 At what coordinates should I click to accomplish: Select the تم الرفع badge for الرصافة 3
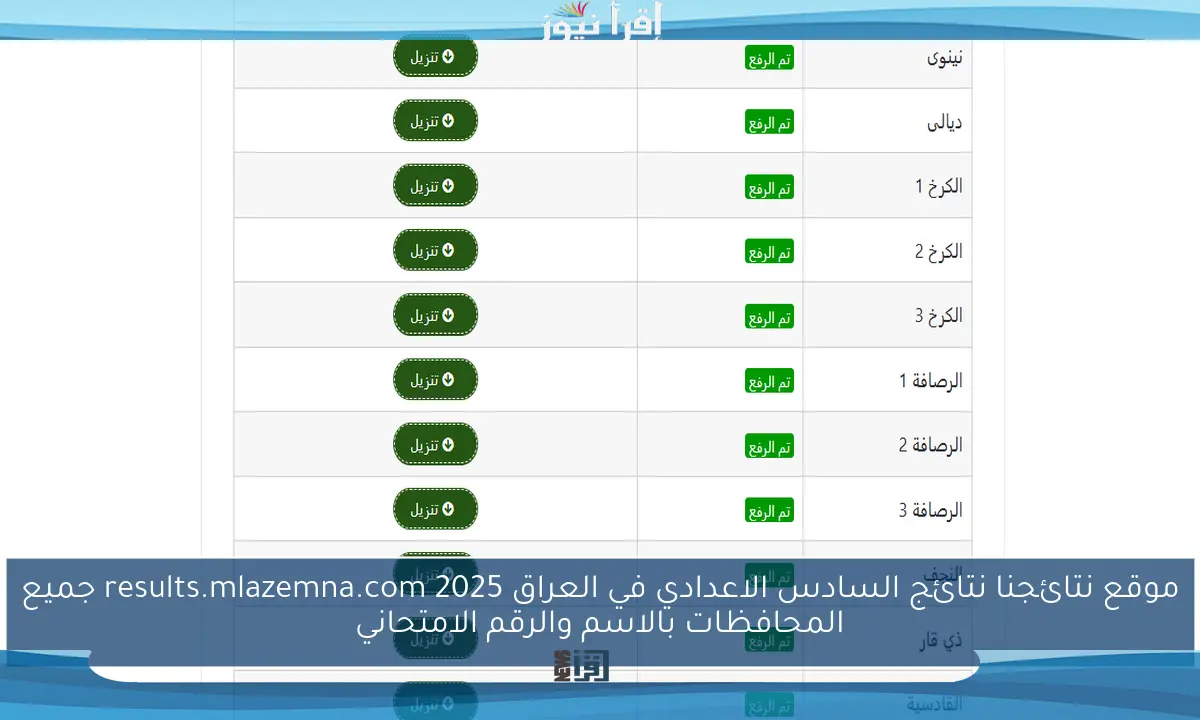click(x=770, y=510)
